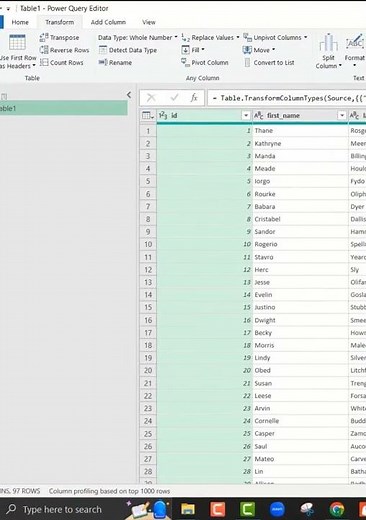The image size is (366, 520).
Task: Click the Split Column icon
Action: pos(328,43)
